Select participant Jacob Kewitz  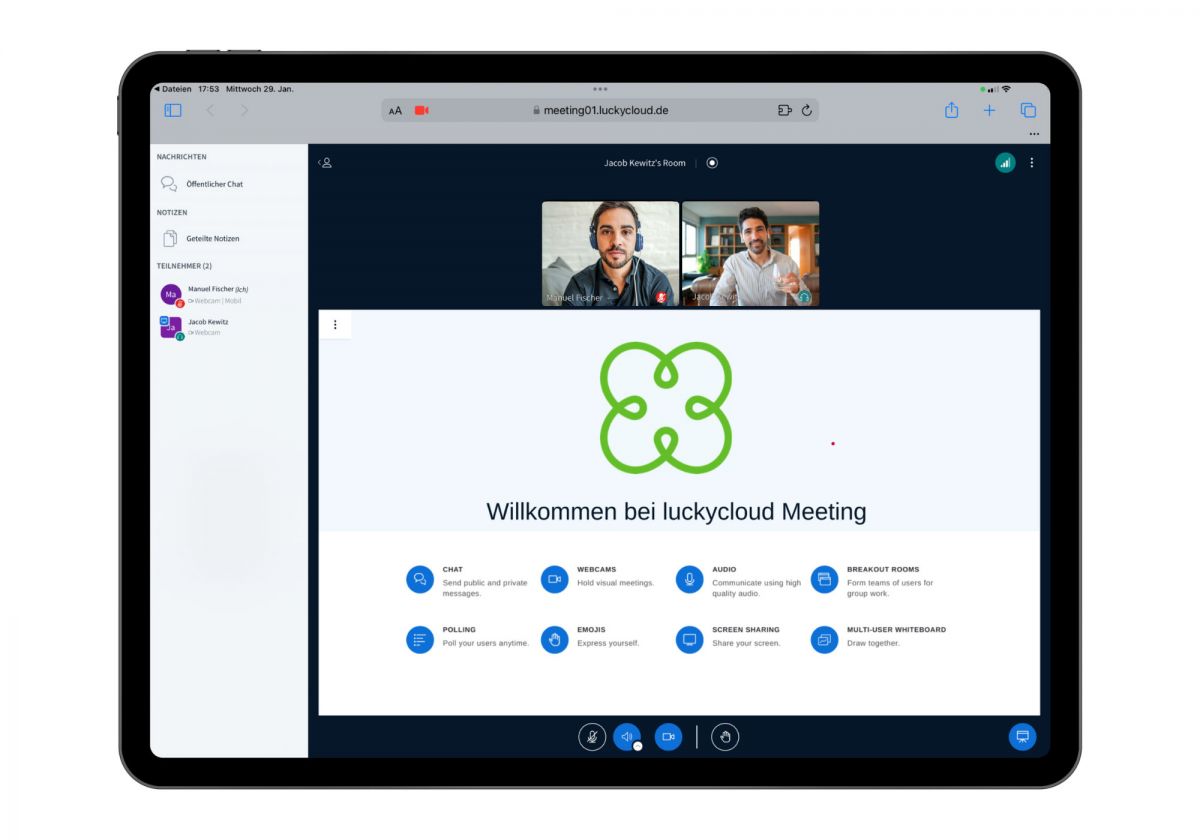coord(229,327)
